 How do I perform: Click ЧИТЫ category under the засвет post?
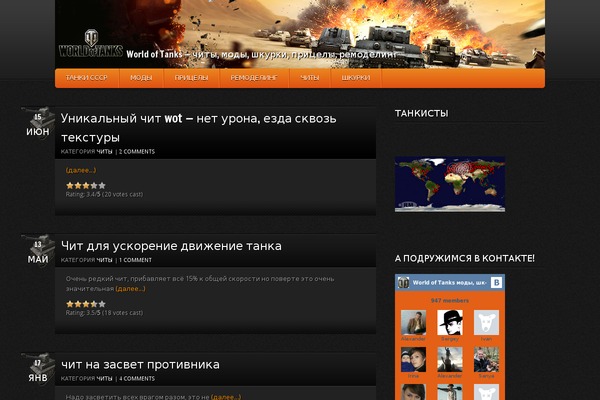coord(104,379)
